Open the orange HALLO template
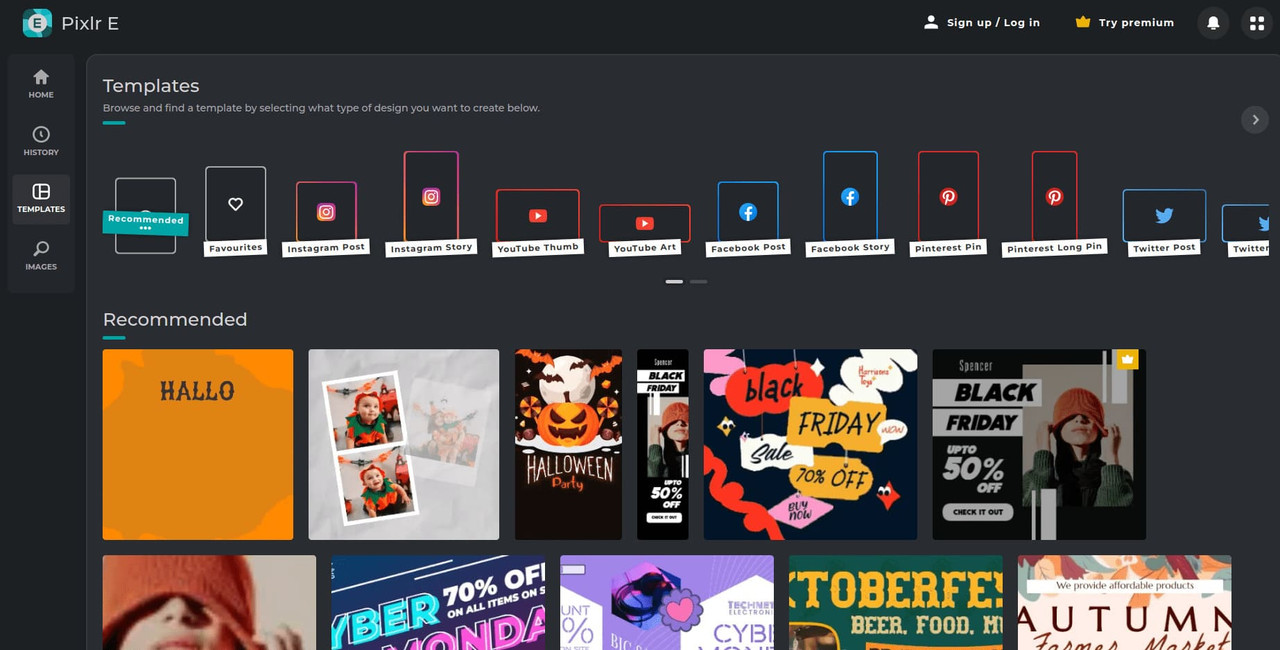 [198, 444]
